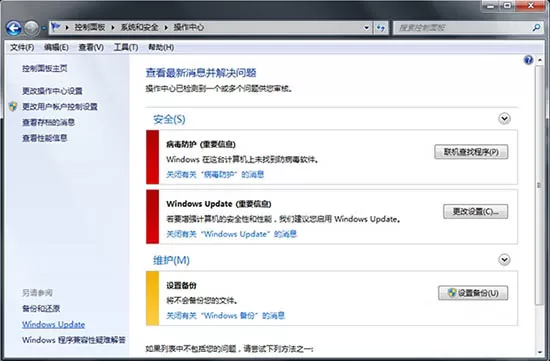Minimize the window
This screenshot has width=550, height=361.
(x=491, y=6)
